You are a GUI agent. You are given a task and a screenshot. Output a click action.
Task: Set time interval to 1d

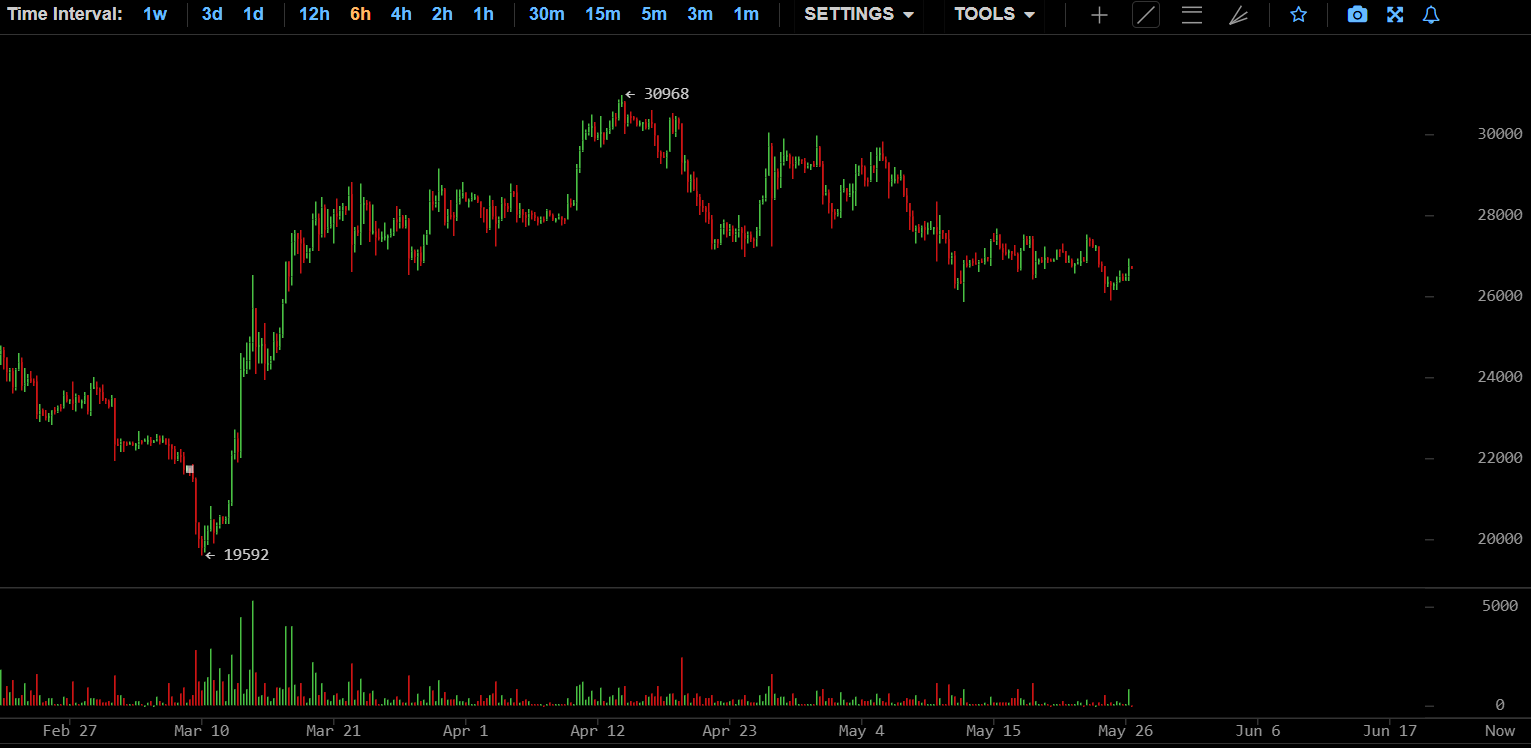point(254,14)
